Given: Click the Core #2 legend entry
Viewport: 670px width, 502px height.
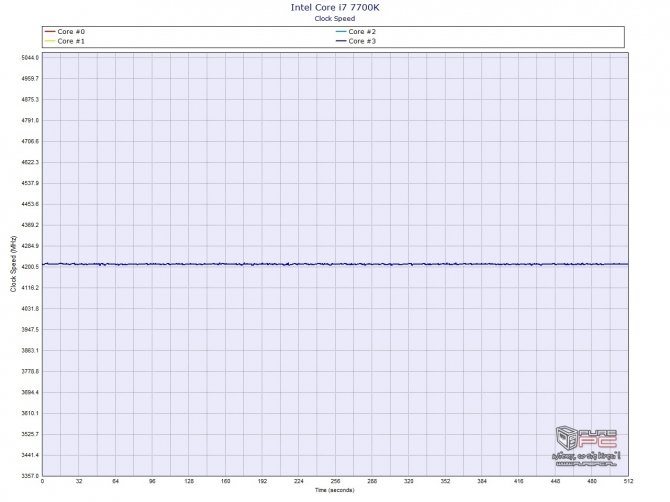Looking at the screenshot, I should click(356, 32).
